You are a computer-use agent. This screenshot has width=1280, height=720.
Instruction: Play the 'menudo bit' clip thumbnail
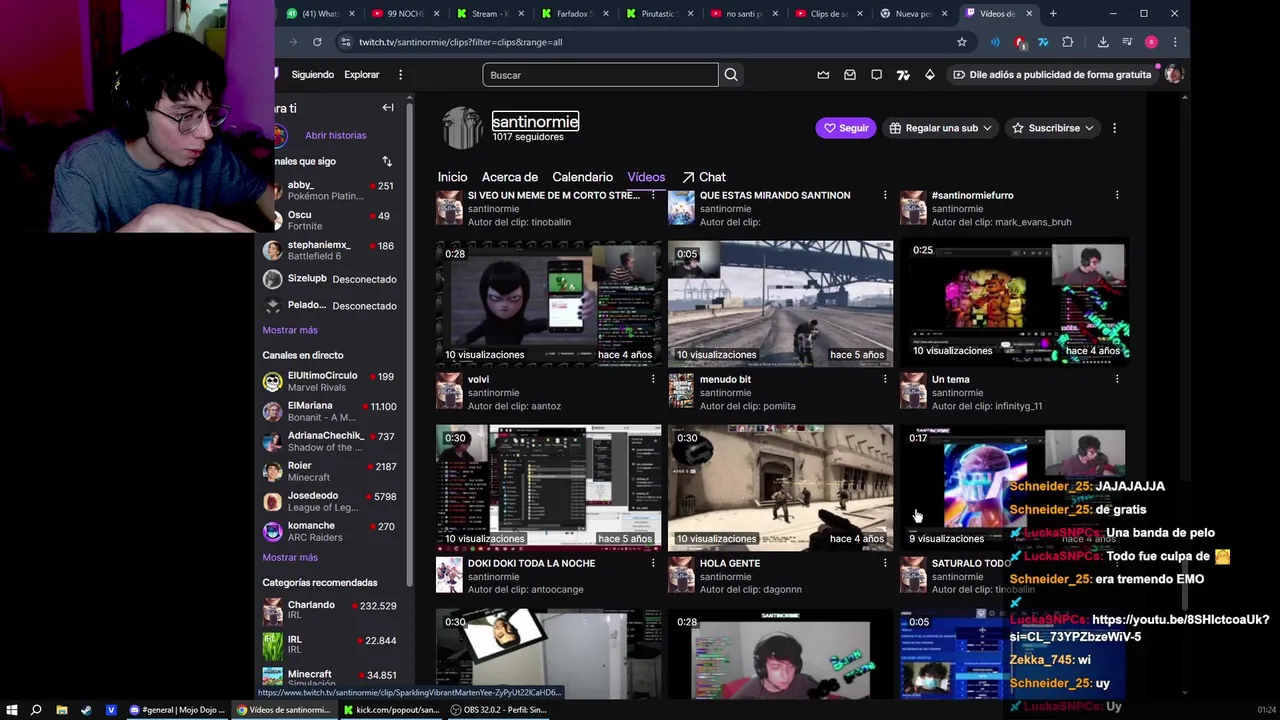pyautogui.click(x=780, y=302)
